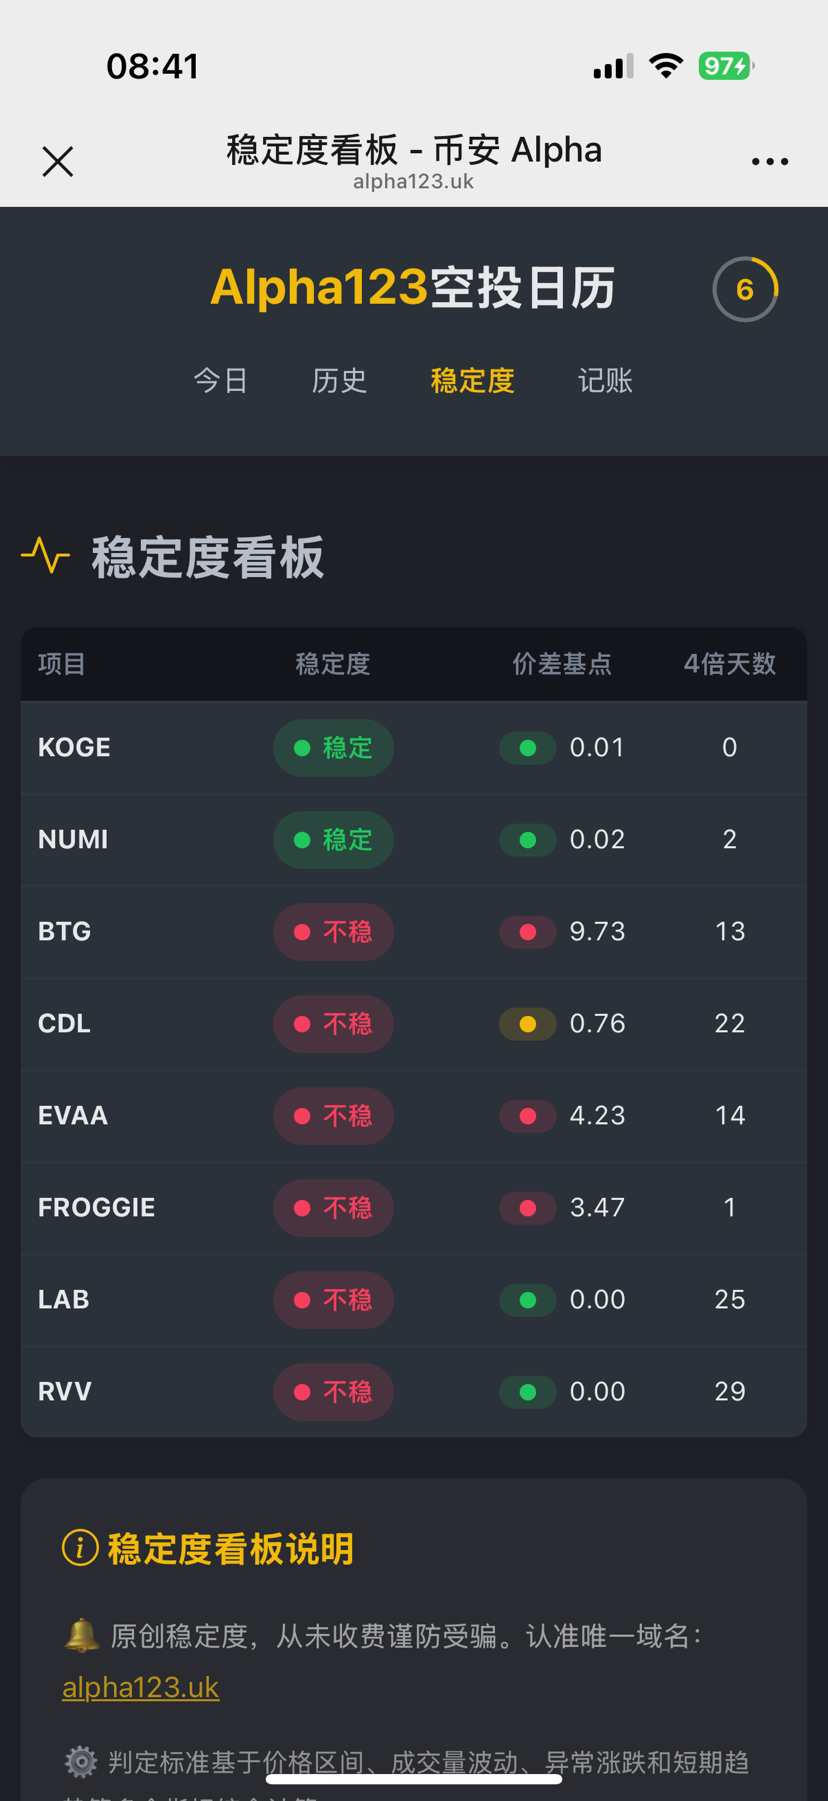Open the alpha123.uk link
The width and height of the screenshot is (828, 1801).
(x=141, y=1687)
